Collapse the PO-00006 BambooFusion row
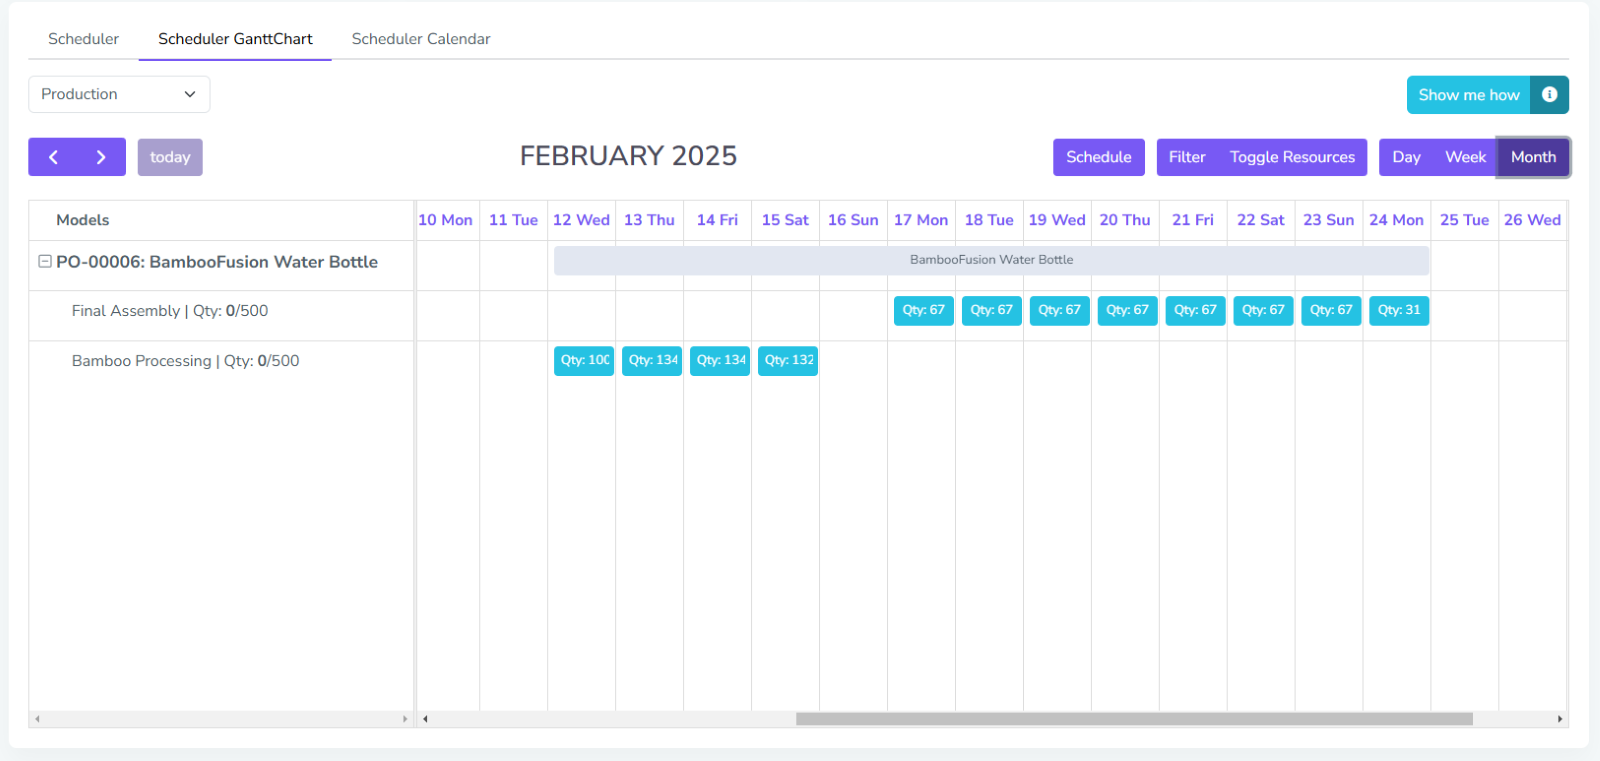This screenshot has height=761, width=1600. (x=45, y=261)
